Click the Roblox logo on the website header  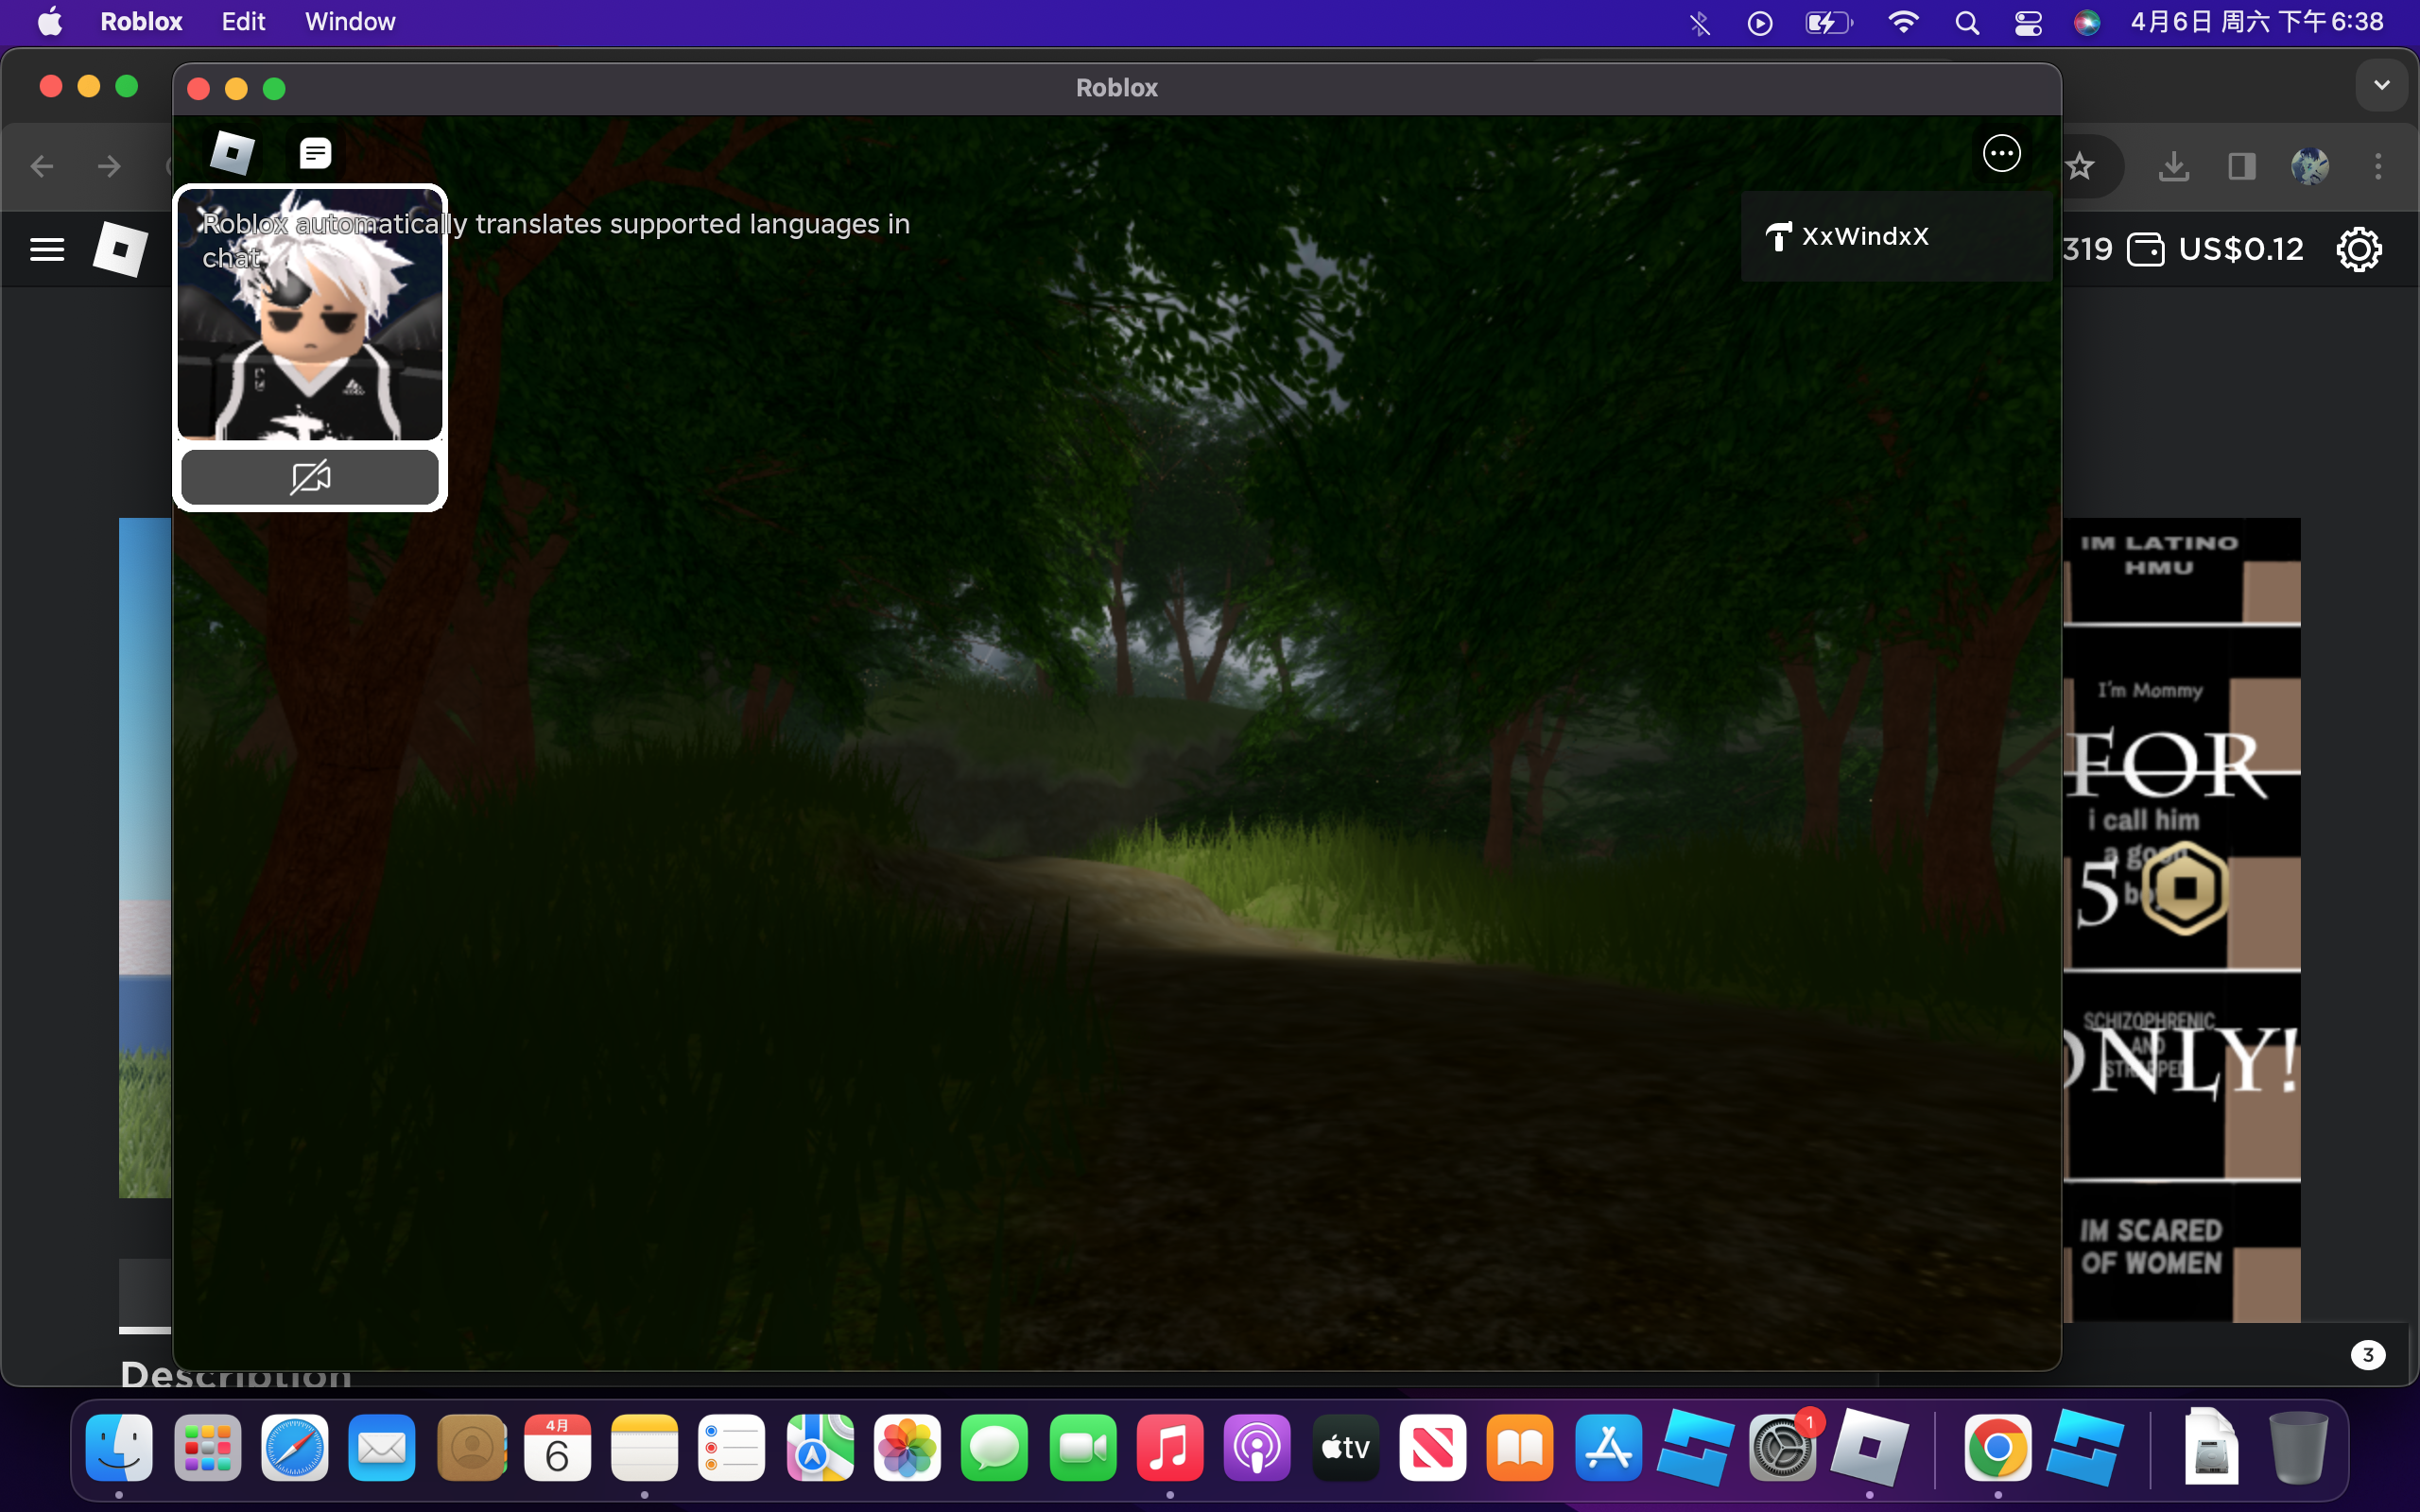120,249
